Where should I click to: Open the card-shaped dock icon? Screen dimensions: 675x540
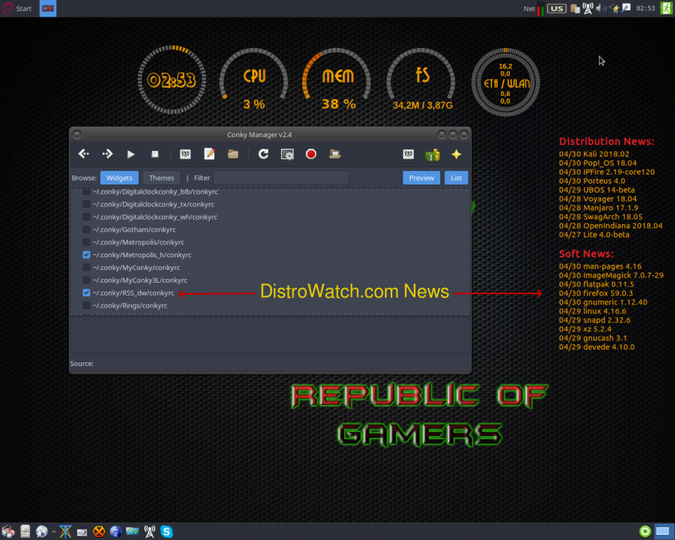(82, 532)
